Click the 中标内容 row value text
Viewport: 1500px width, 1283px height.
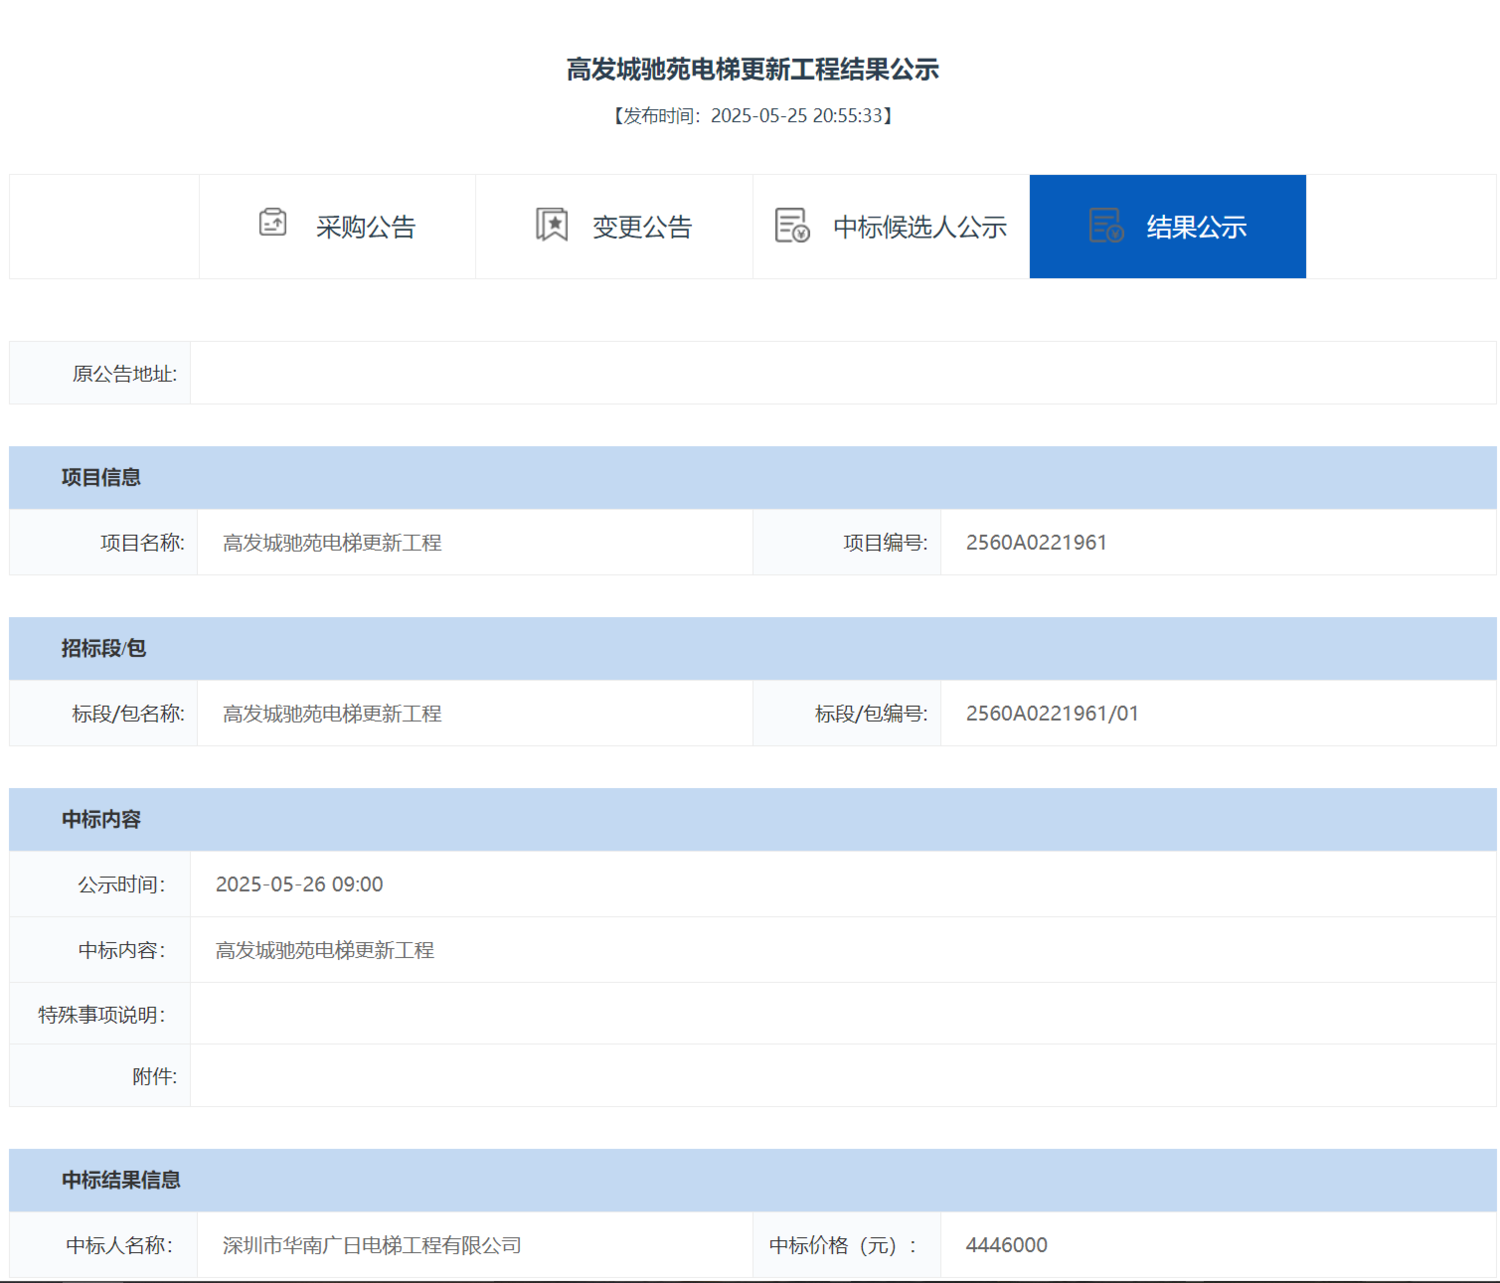point(325,950)
